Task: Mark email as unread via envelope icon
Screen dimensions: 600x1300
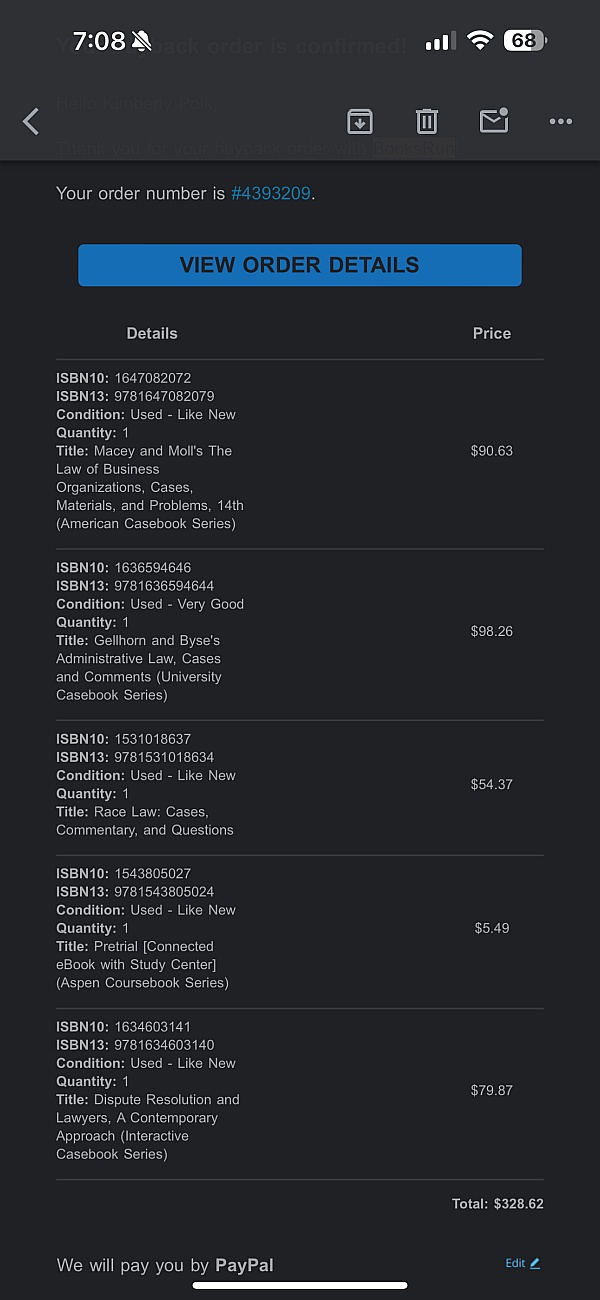Action: coord(494,121)
